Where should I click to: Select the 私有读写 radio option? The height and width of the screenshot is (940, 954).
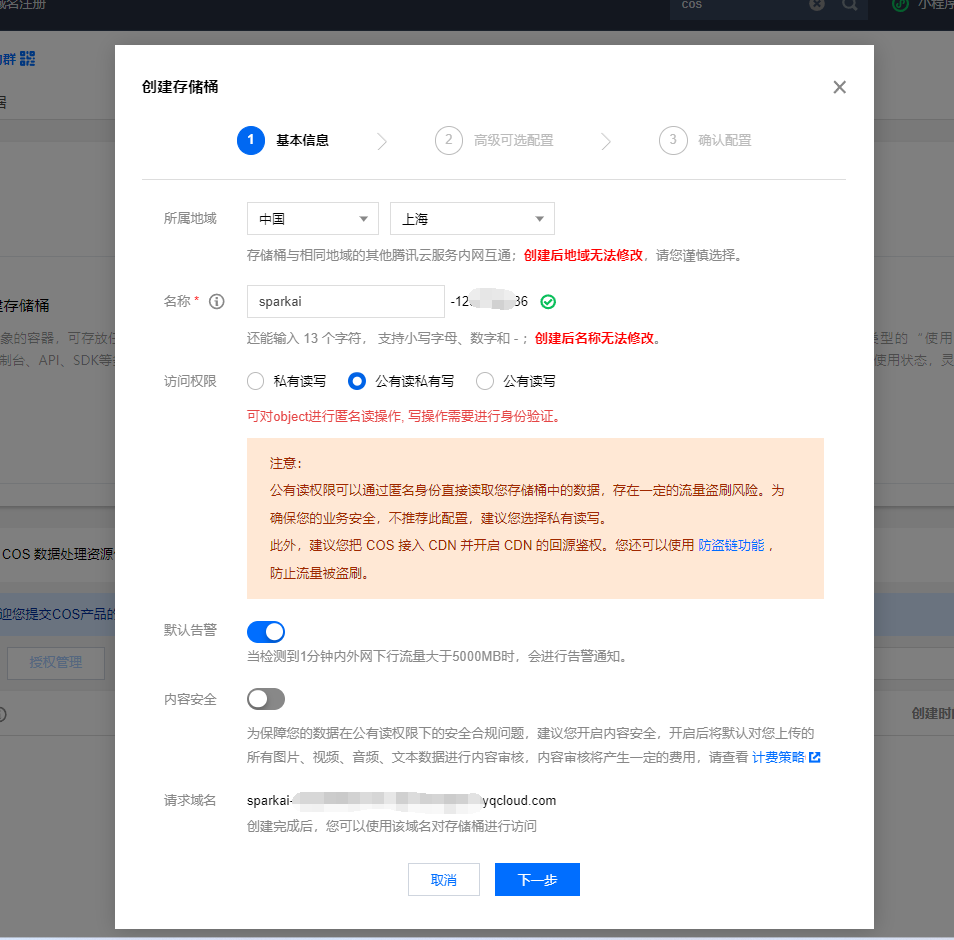[x=255, y=381]
